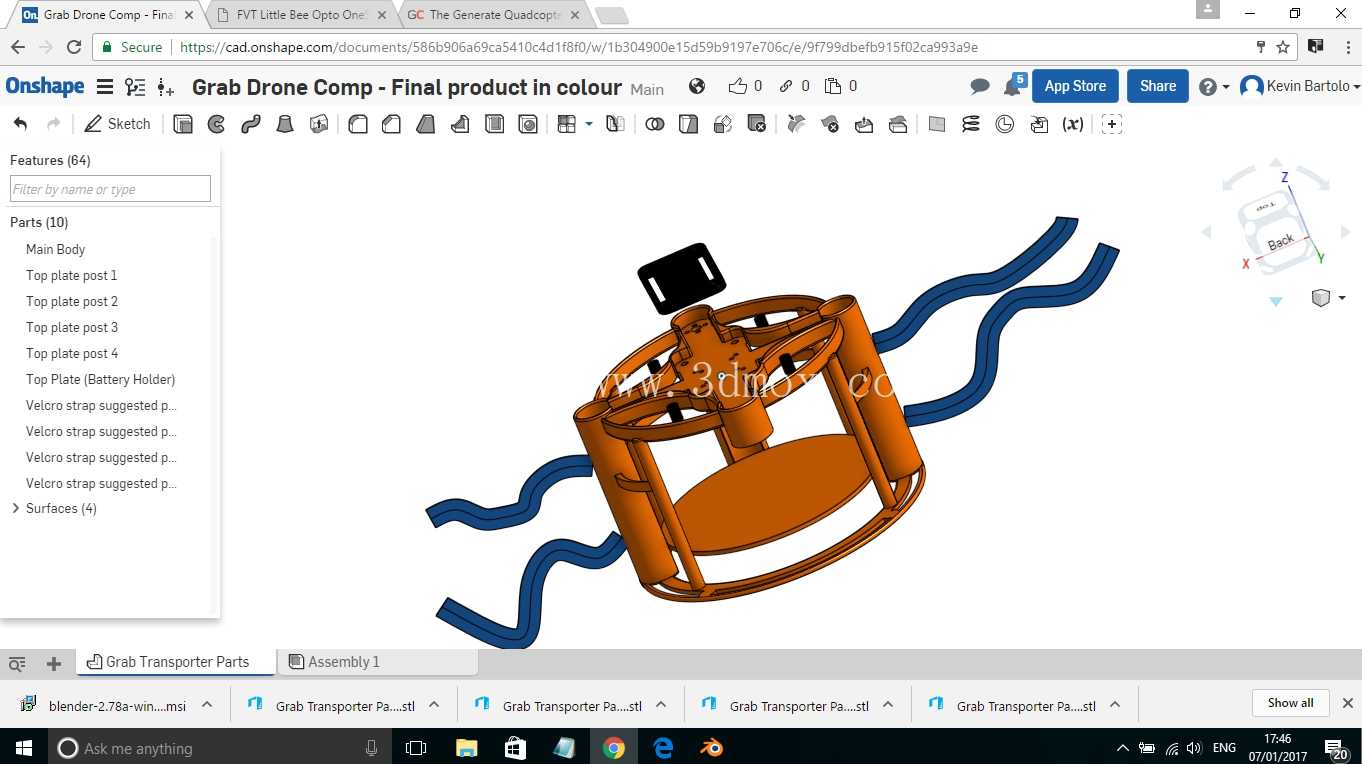Click Show all downloads
Image resolution: width=1362 pixels, height=764 pixels.
tap(1290, 703)
